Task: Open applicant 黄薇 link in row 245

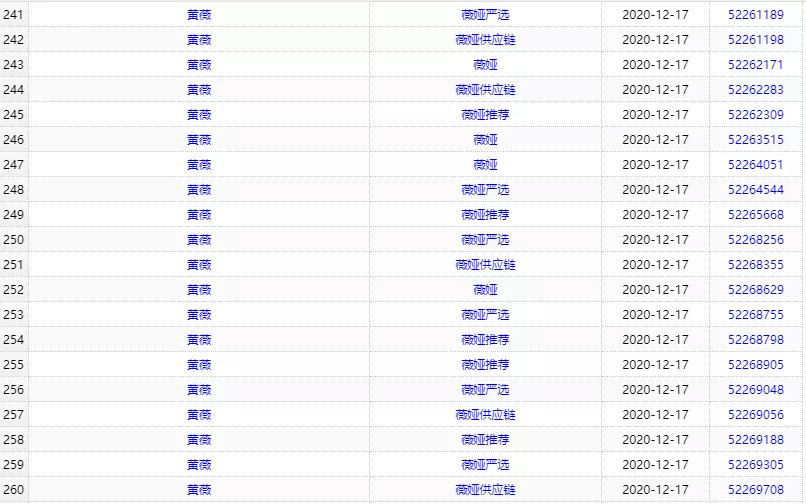Action: click(x=199, y=115)
